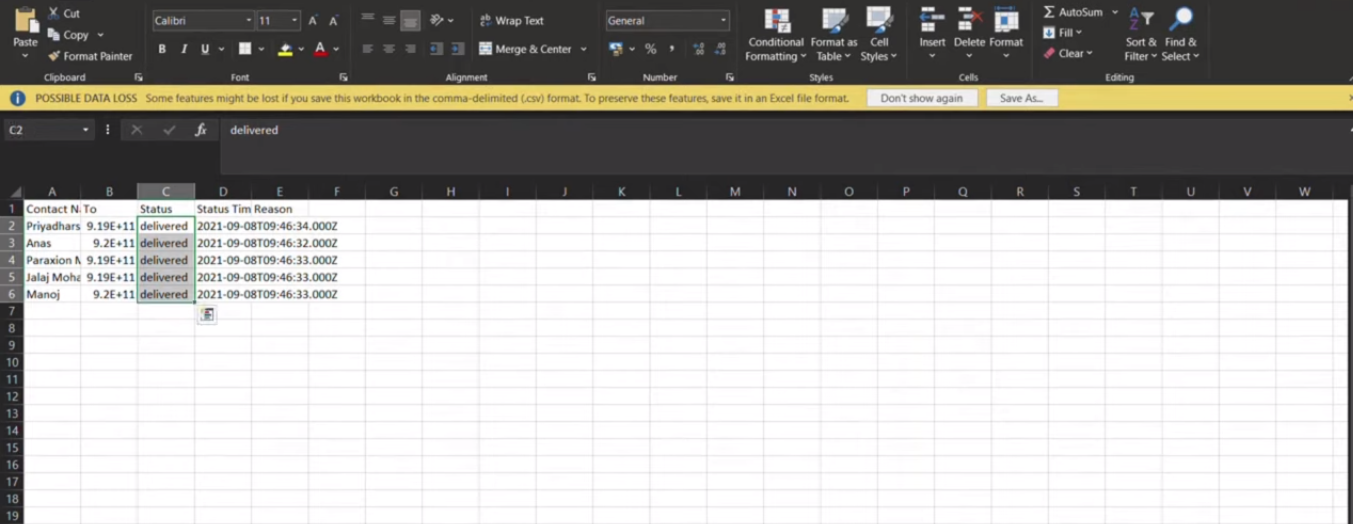The image size is (1353, 524).
Task: Decrease the cell indent
Action: tap(436, 49)
